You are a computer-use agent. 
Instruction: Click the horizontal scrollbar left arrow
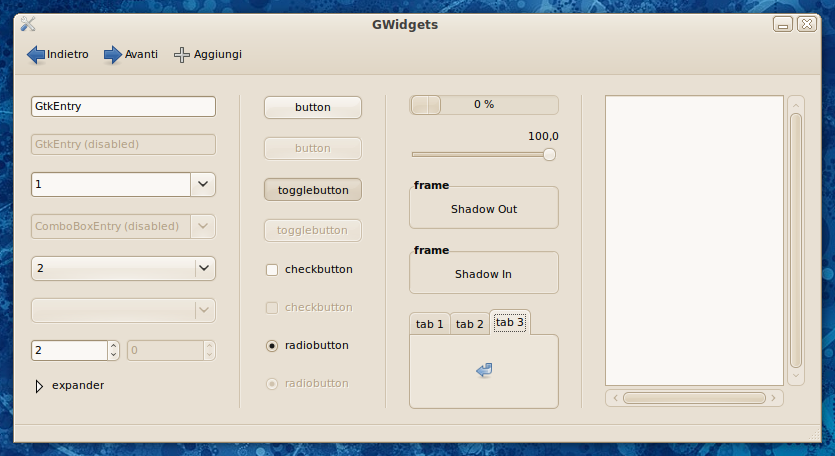pos(615,398)
